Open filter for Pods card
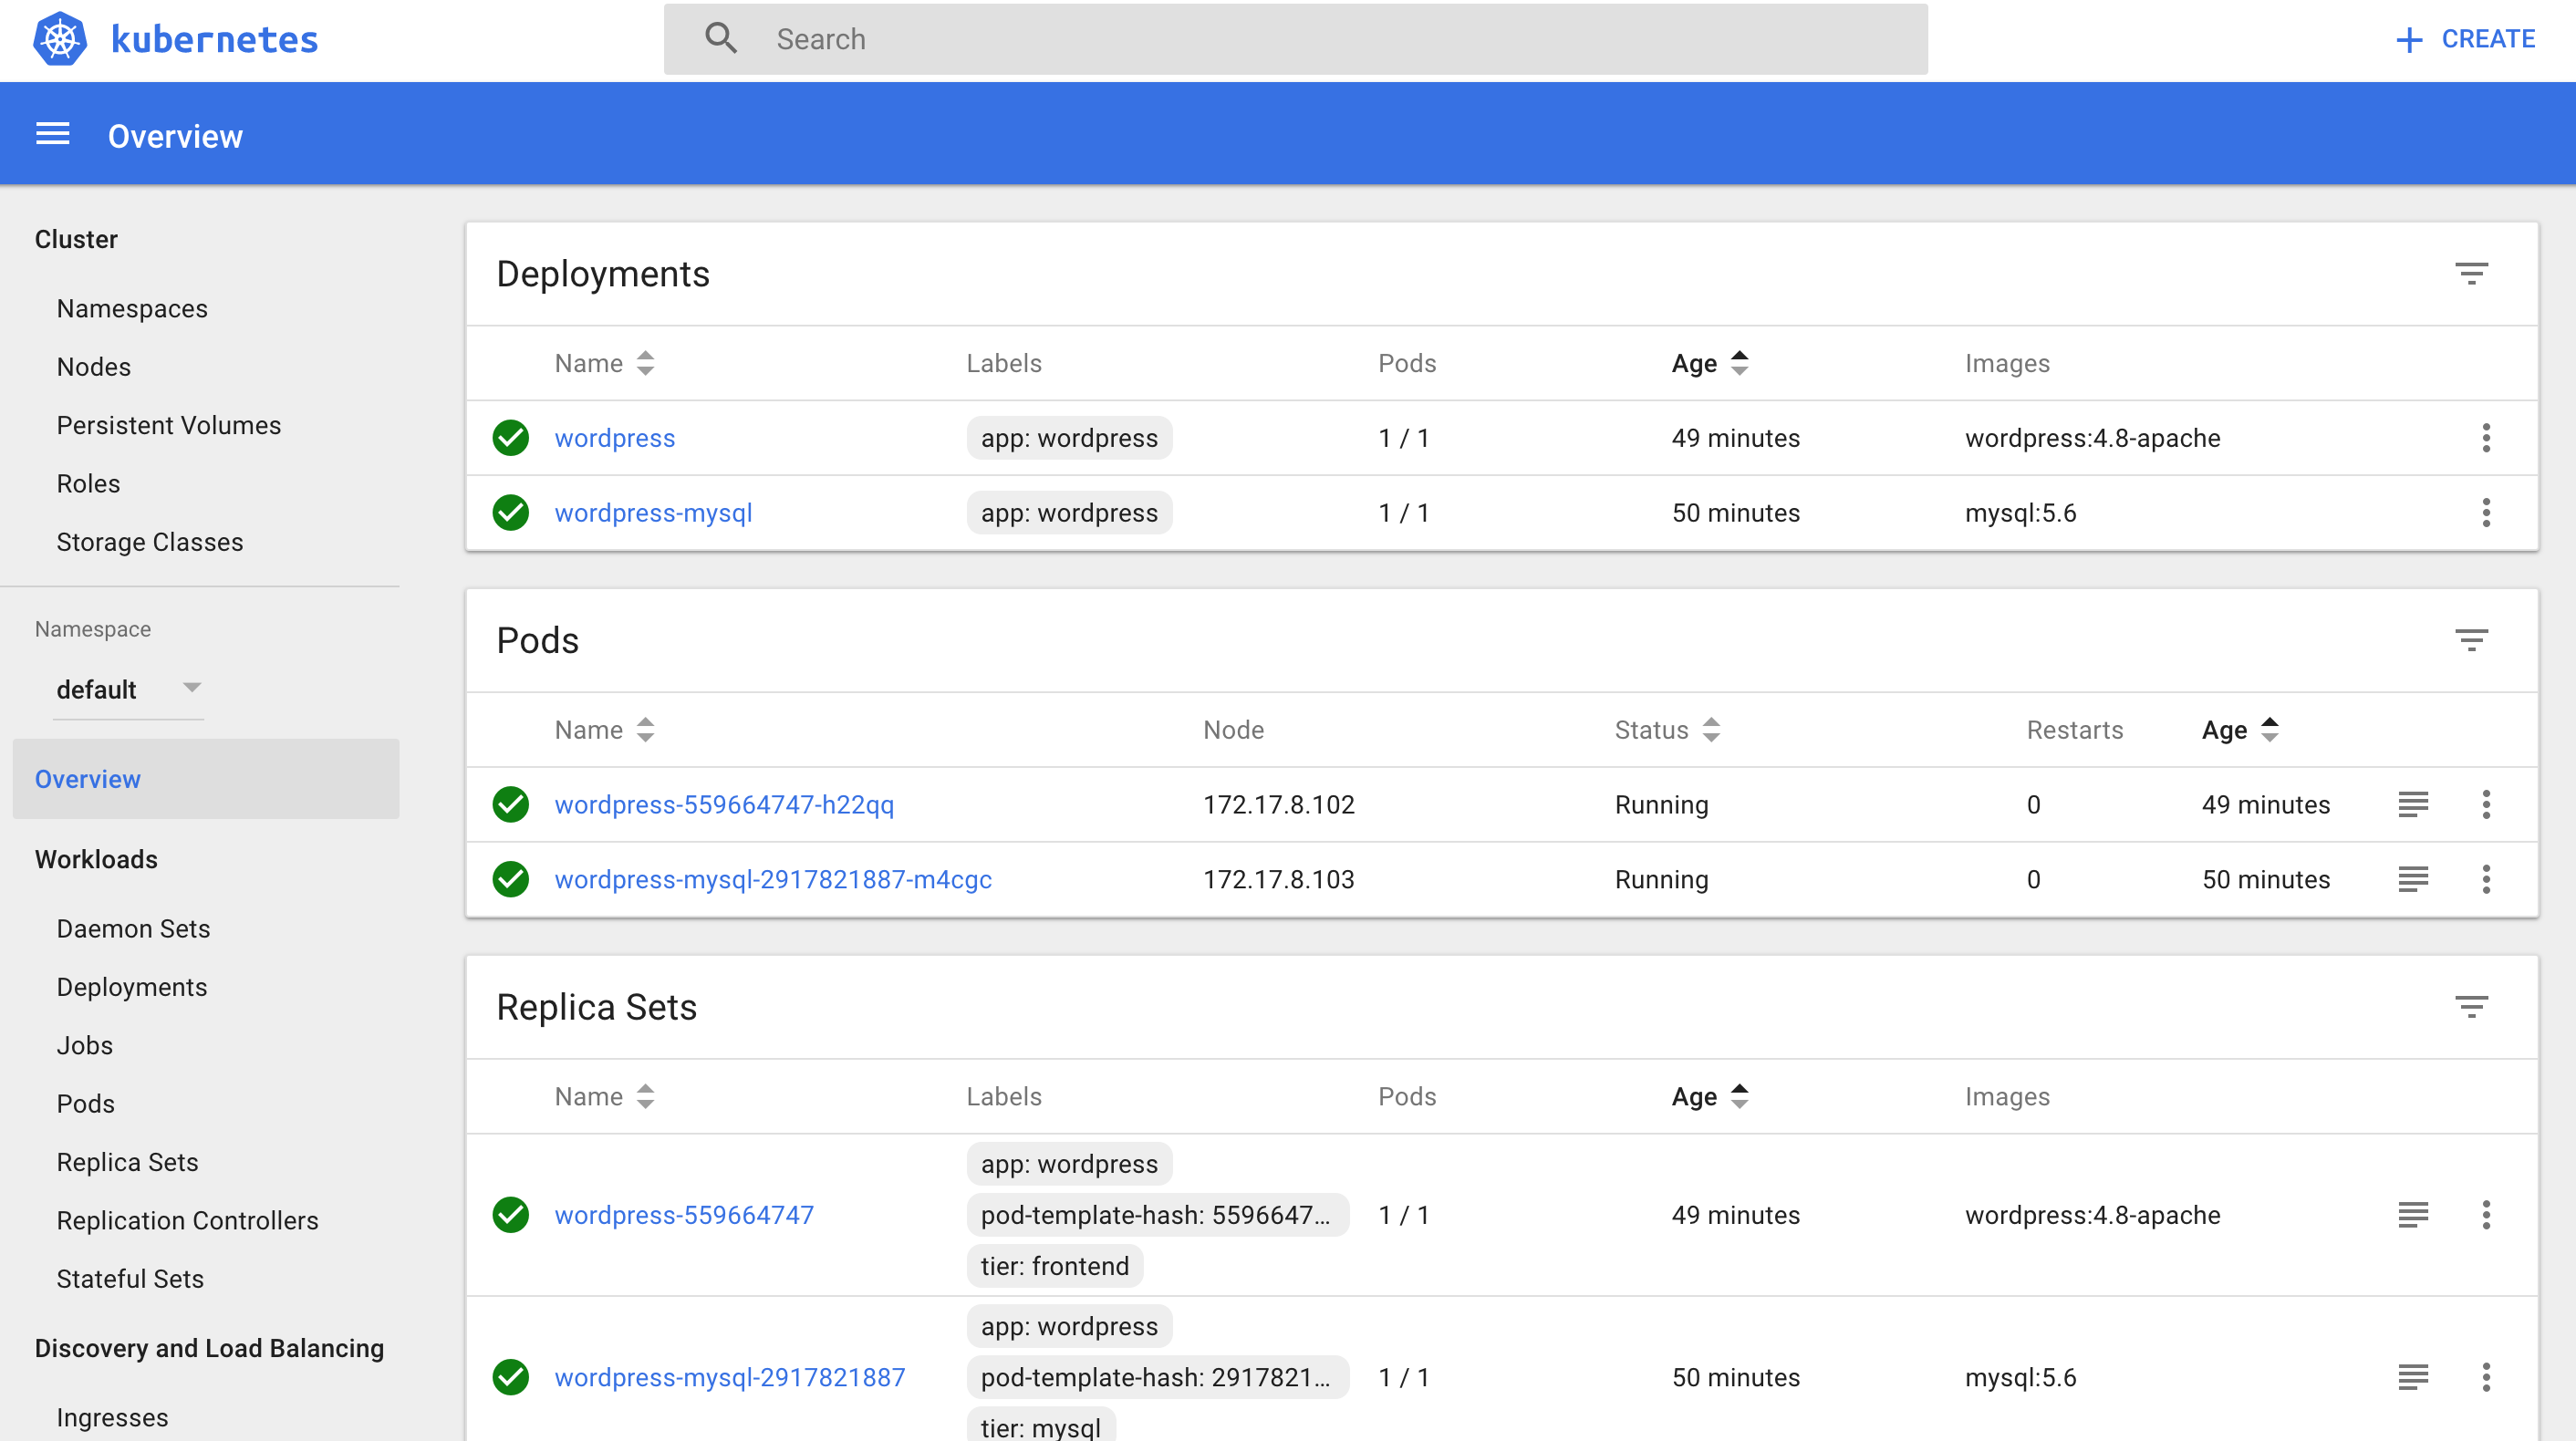Image resolution: width=2576 pixels, height=1441 pixels. click(2471, 640)
